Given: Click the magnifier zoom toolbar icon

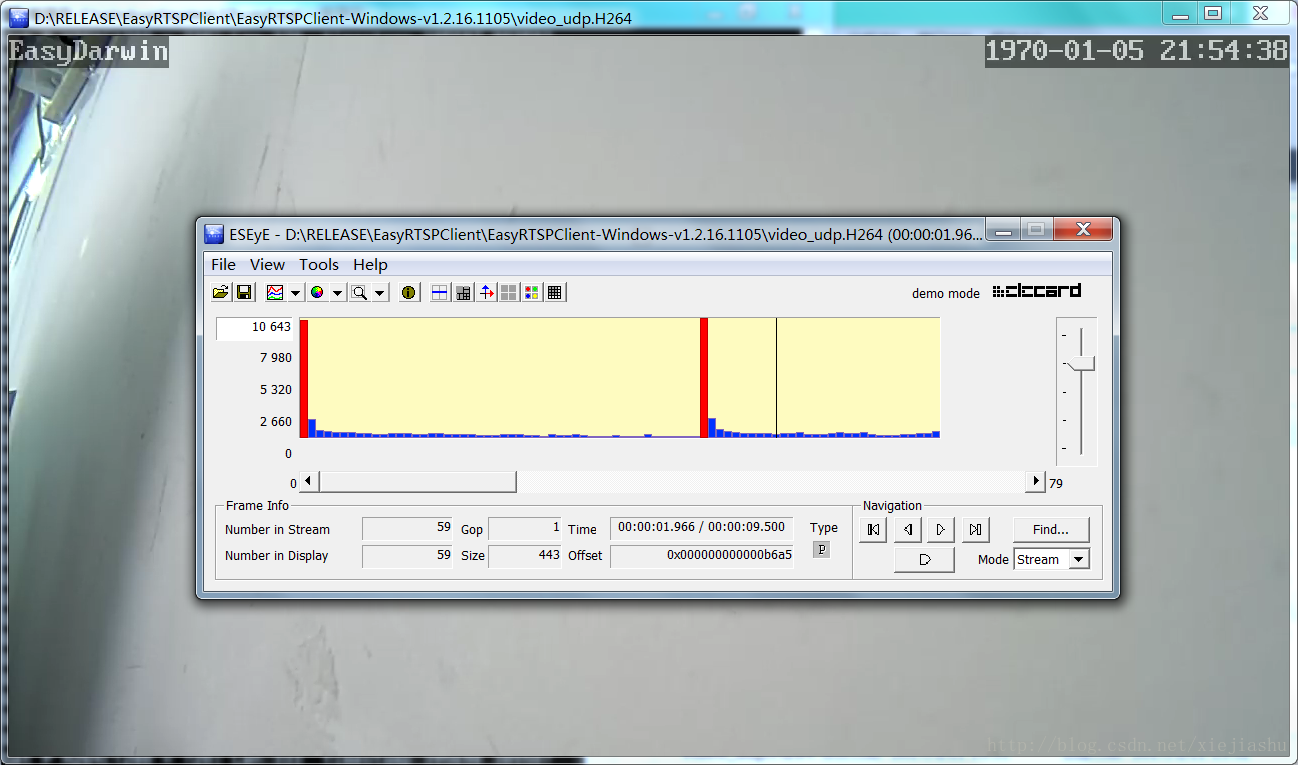Looking at the screenshot, I should click(x=359, y=292).
